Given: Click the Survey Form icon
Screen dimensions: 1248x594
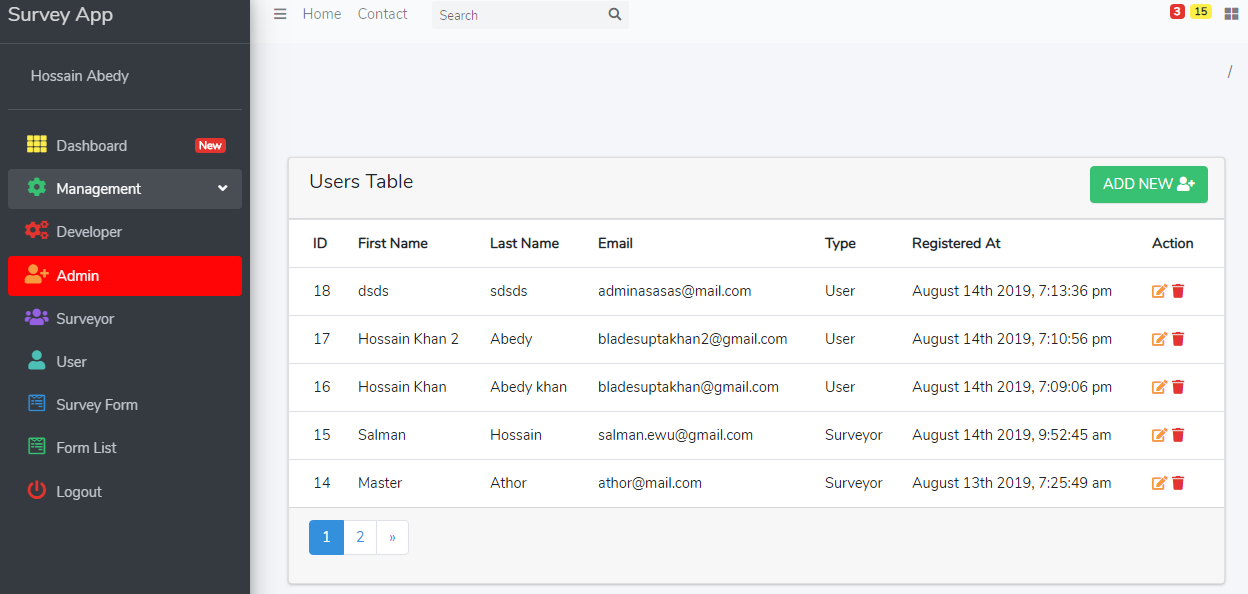Looking at the screenshot, I should [x=37, y=403].
